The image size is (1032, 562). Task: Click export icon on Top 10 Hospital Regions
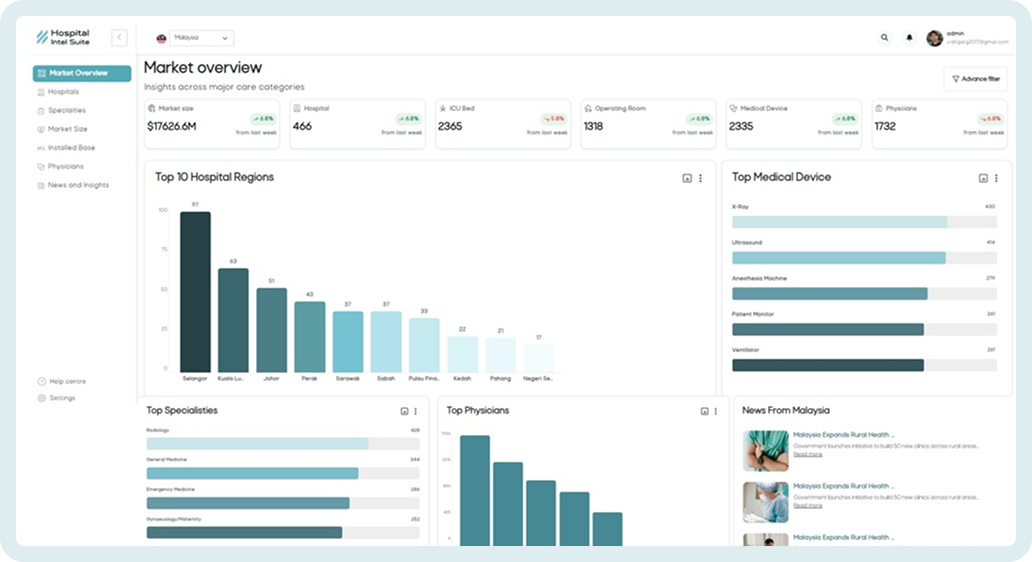click(x=687, y=178)
